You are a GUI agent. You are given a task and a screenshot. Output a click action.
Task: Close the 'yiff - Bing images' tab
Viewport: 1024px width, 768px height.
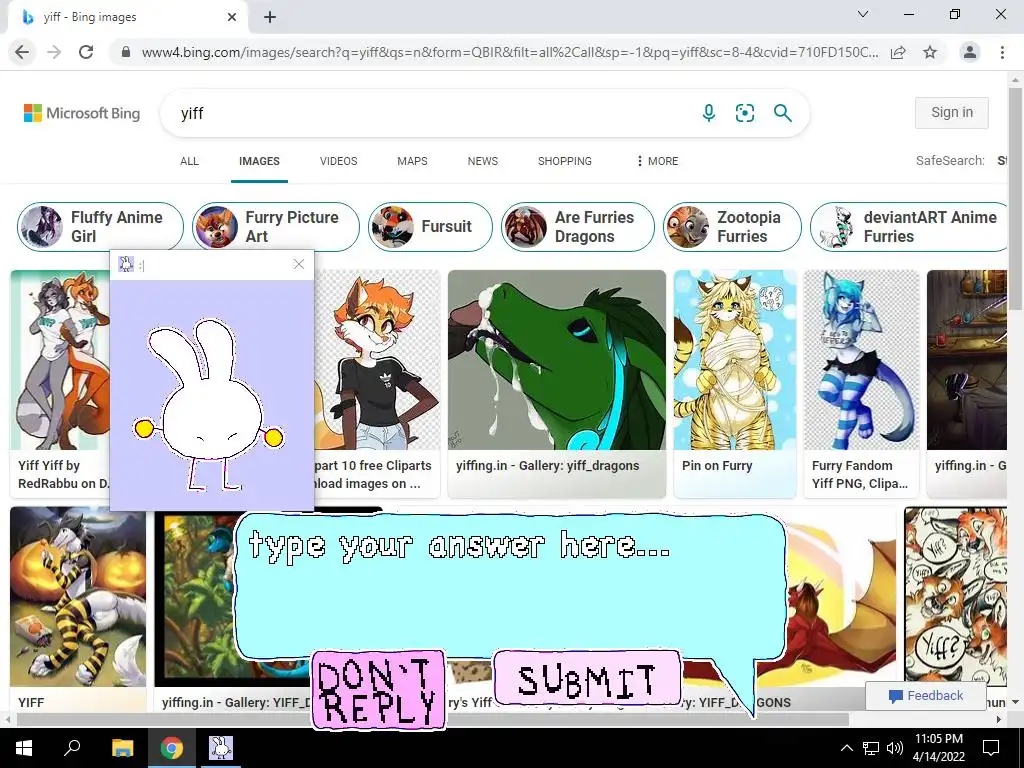coord(232,17)
